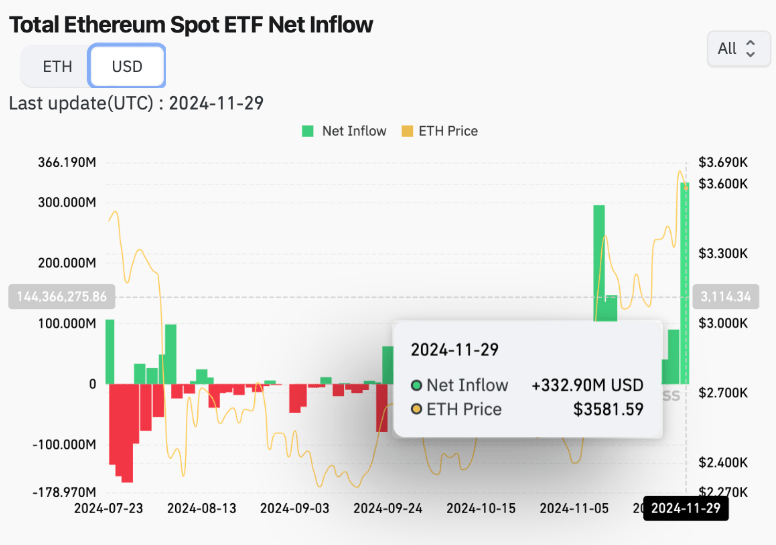Screen dimensions: 776x545
Task: Click the first green bar at 2024-07-23
Action: coord(110,350)
